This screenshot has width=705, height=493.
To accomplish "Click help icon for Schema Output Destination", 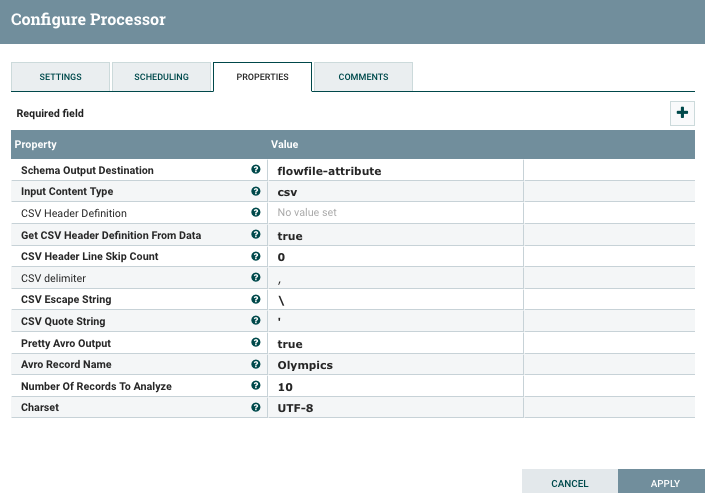I will (256, 170).
